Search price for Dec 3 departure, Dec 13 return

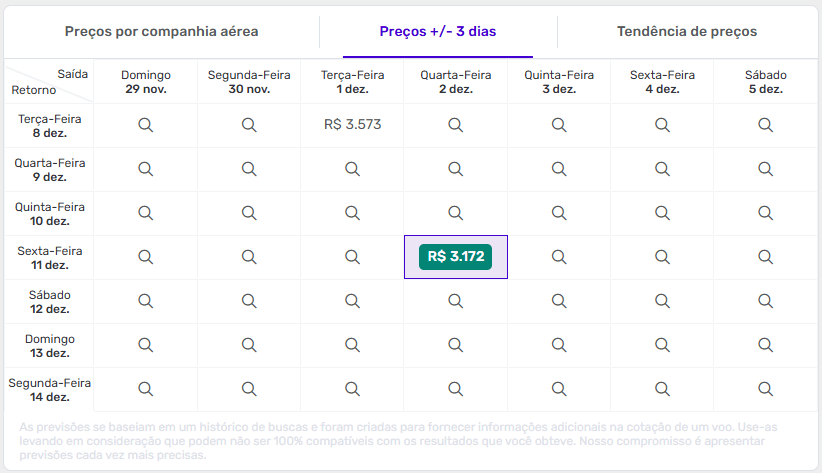tap(559, 345)
